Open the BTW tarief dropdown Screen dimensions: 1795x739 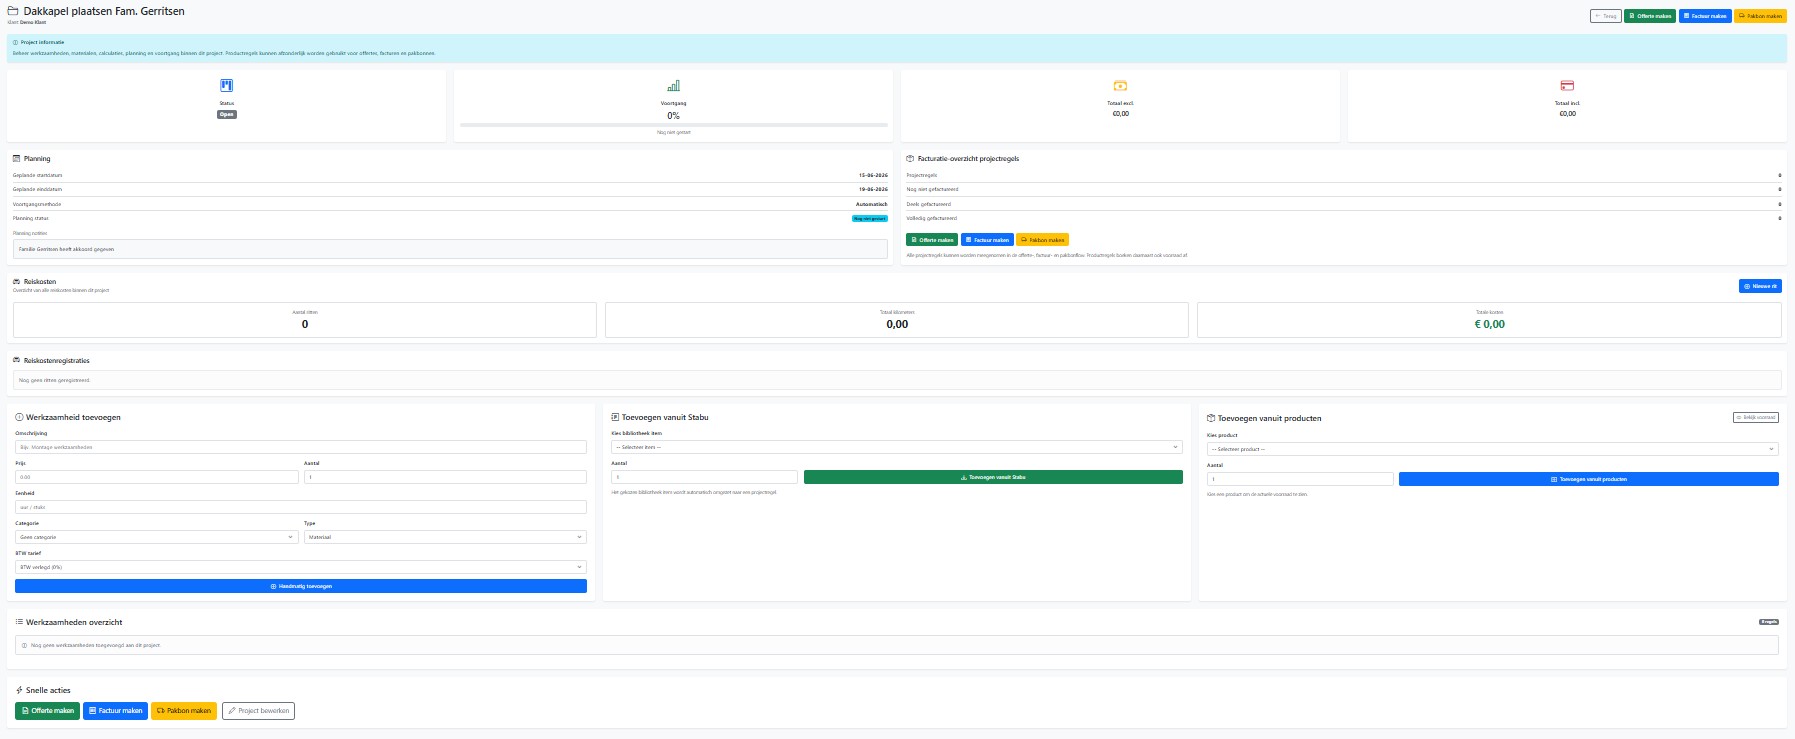301,567
